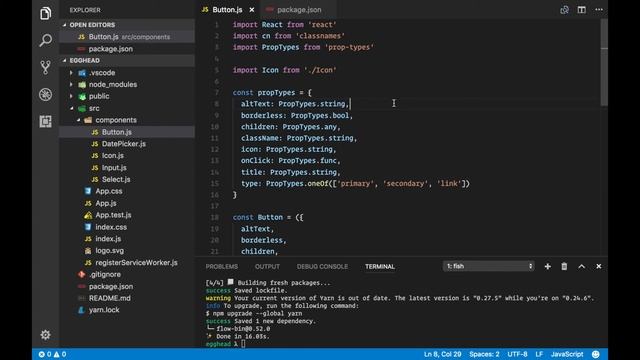Click the errors and warnings count in status bar
The image size is (640, 360).
click(x=52, y=354)
